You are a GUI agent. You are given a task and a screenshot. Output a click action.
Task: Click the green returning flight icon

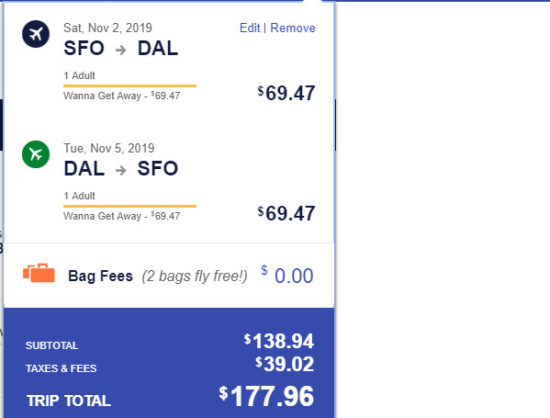pyautogui.click(x=36, y=154)
